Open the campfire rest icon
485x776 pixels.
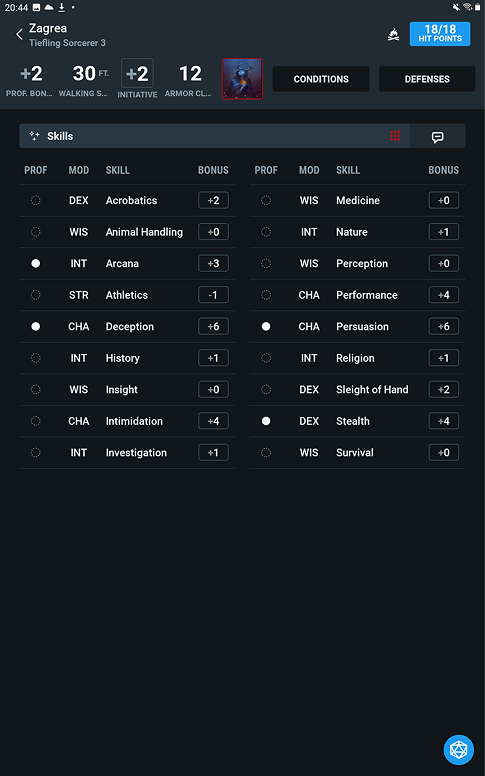pos(393,35)
